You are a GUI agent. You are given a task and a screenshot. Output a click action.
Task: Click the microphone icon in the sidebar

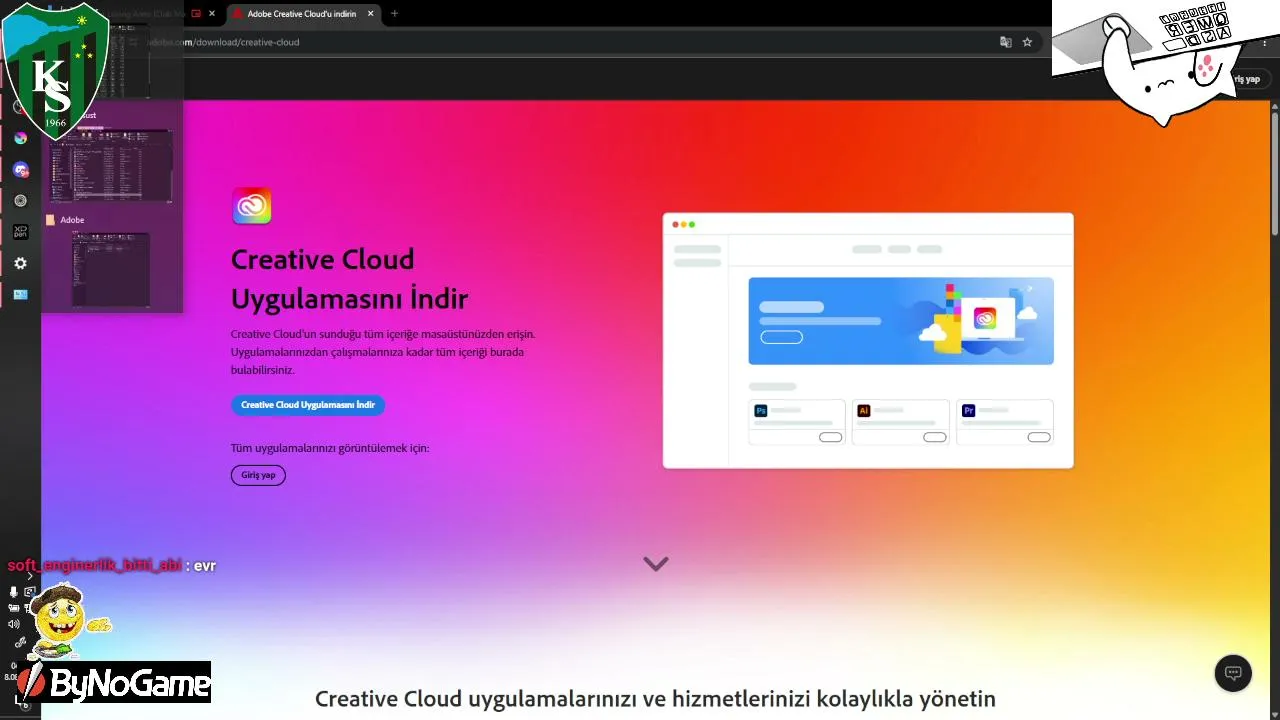click(14, 592)
